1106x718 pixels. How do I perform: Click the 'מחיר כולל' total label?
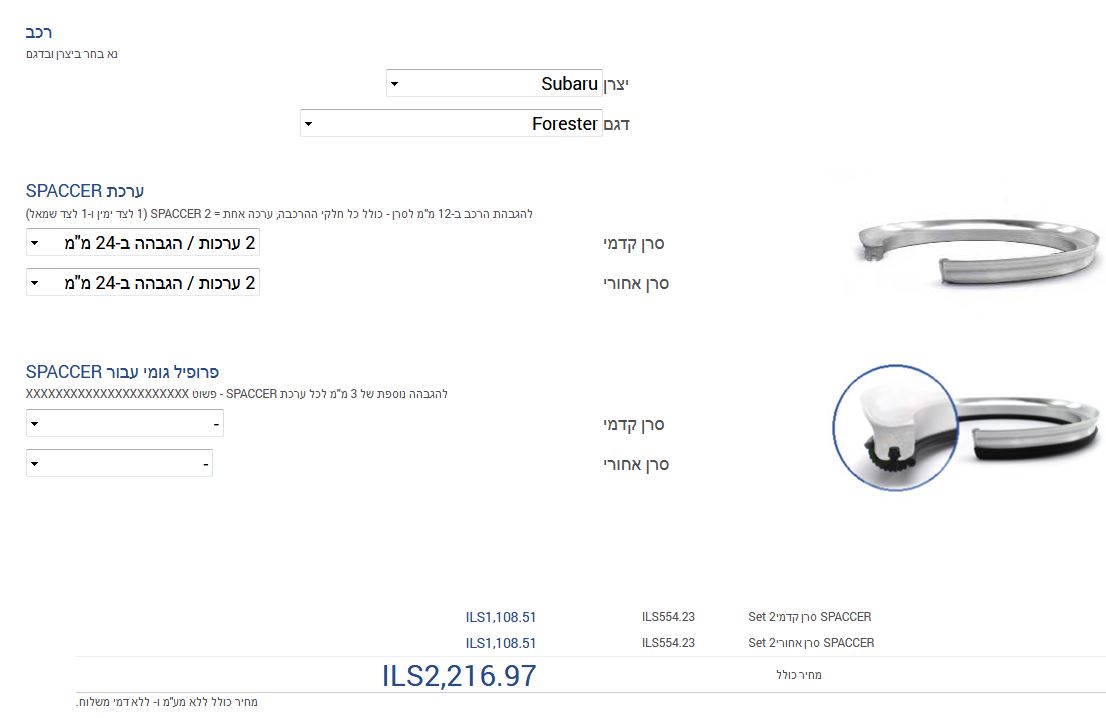(798, 676)
